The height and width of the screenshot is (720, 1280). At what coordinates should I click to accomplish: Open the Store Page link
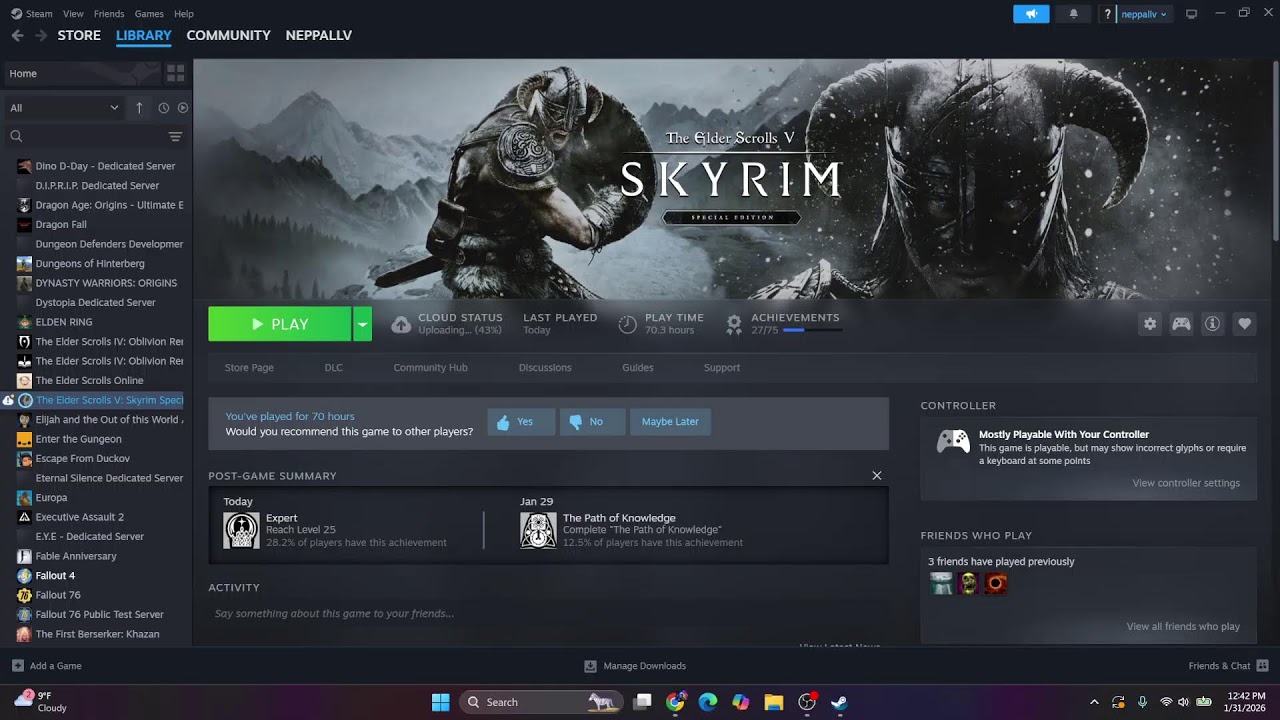pos(249,367)
